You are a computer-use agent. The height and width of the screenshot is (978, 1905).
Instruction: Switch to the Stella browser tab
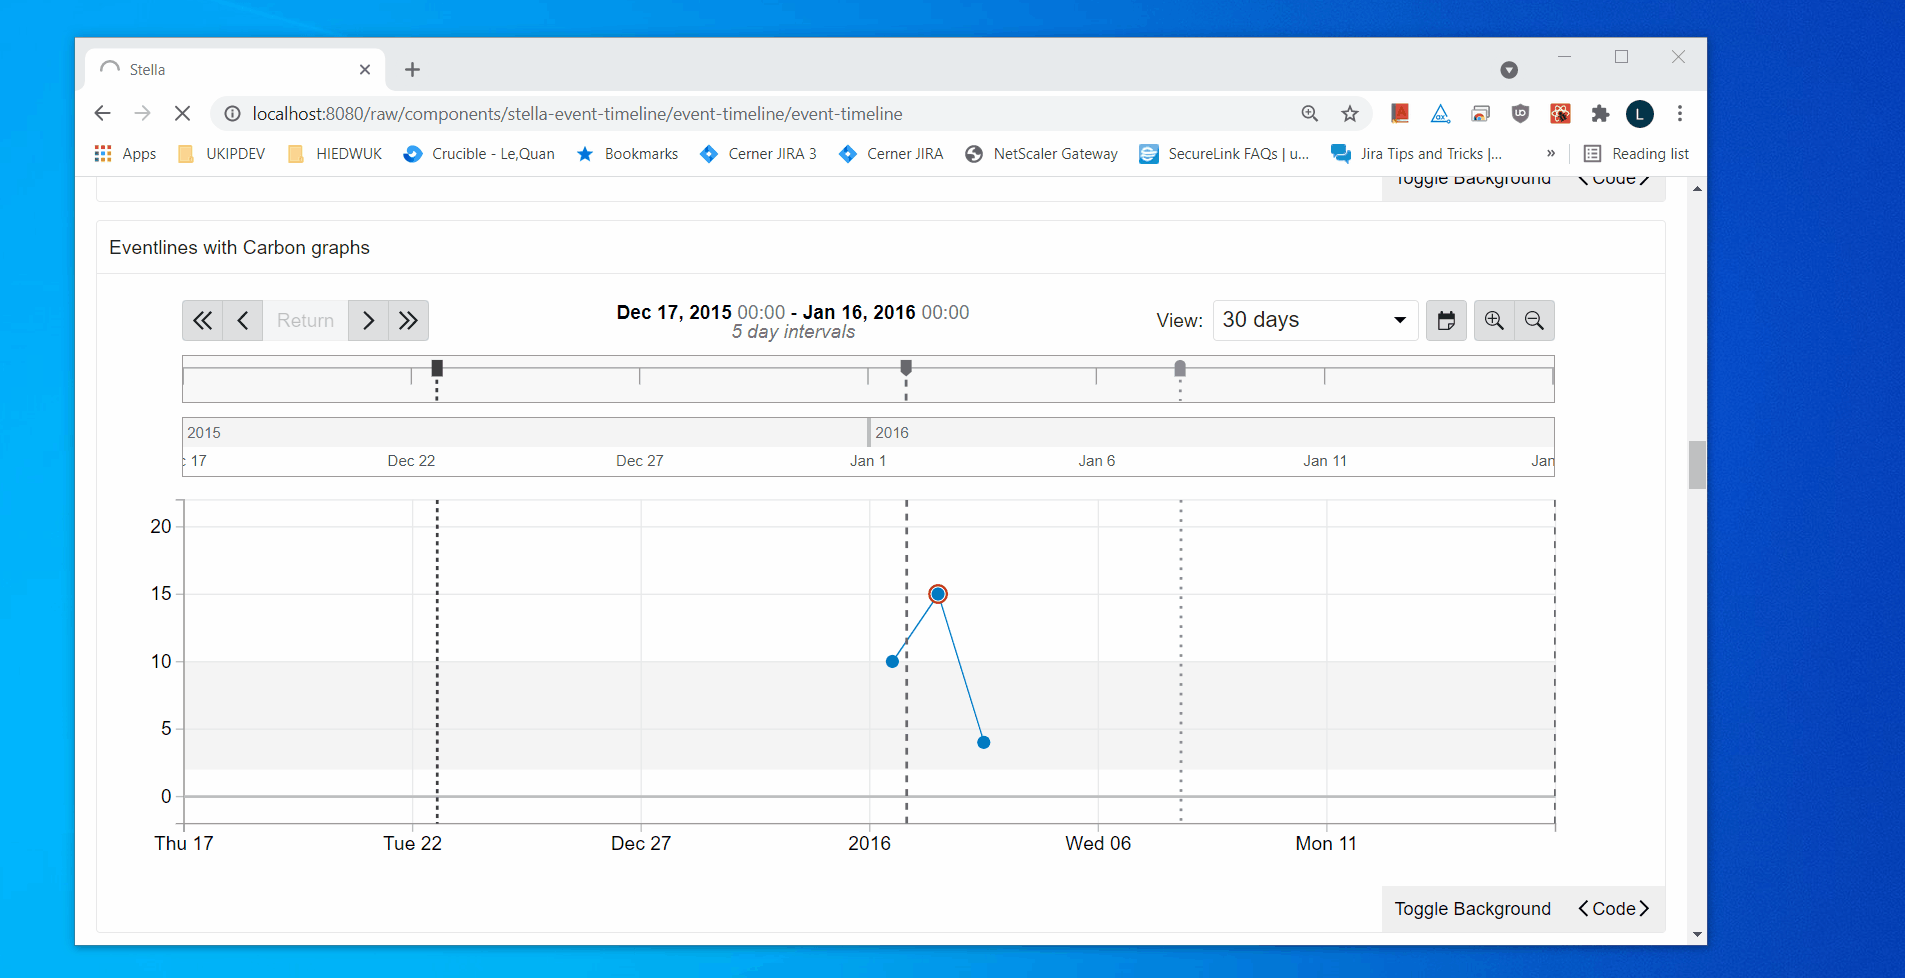(148, 69)
